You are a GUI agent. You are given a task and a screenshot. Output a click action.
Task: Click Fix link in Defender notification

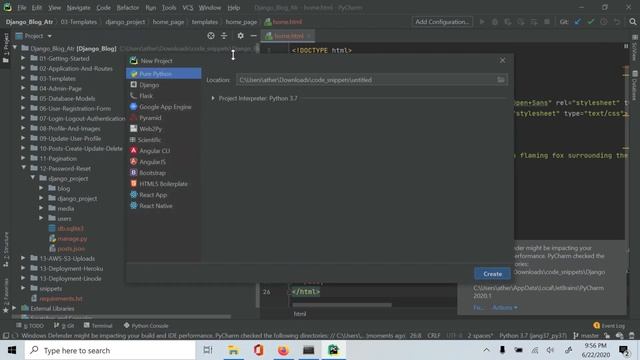pyautogui.click(x=478, y=307)
